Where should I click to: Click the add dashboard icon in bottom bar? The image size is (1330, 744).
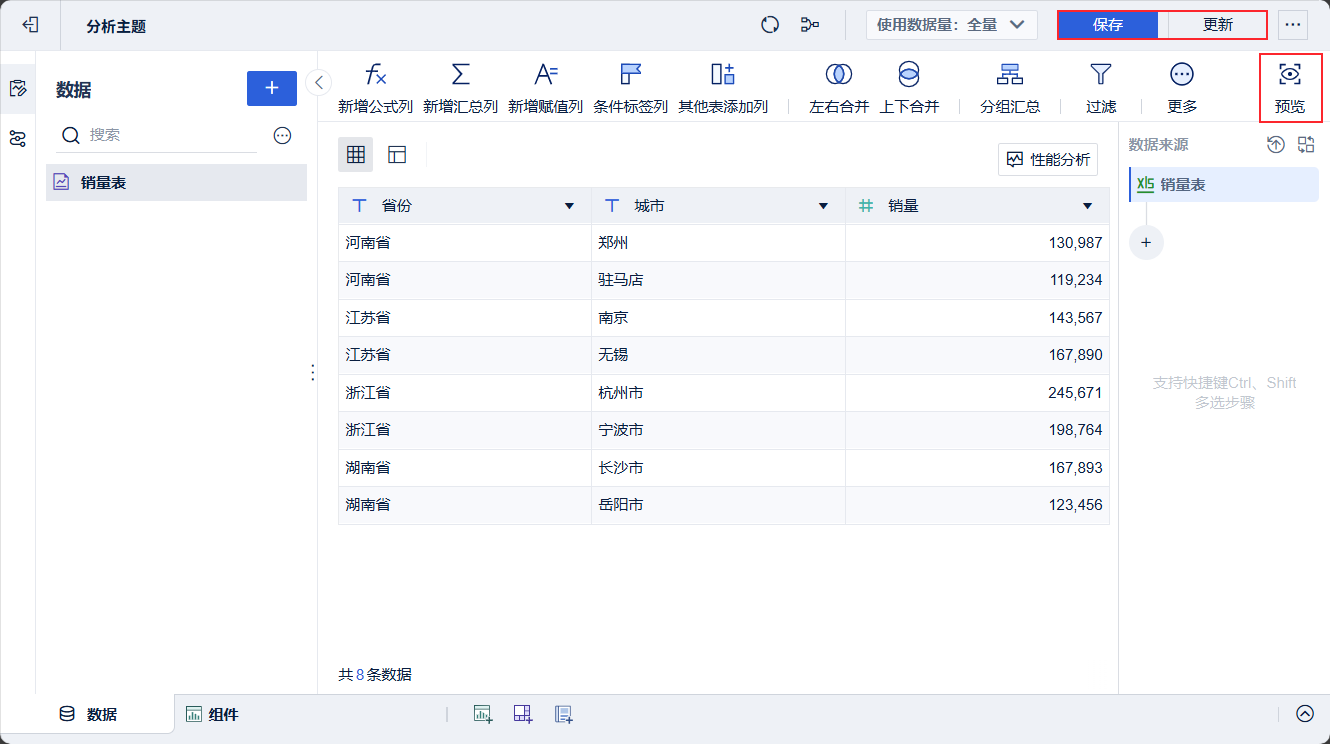pos(523,714)
